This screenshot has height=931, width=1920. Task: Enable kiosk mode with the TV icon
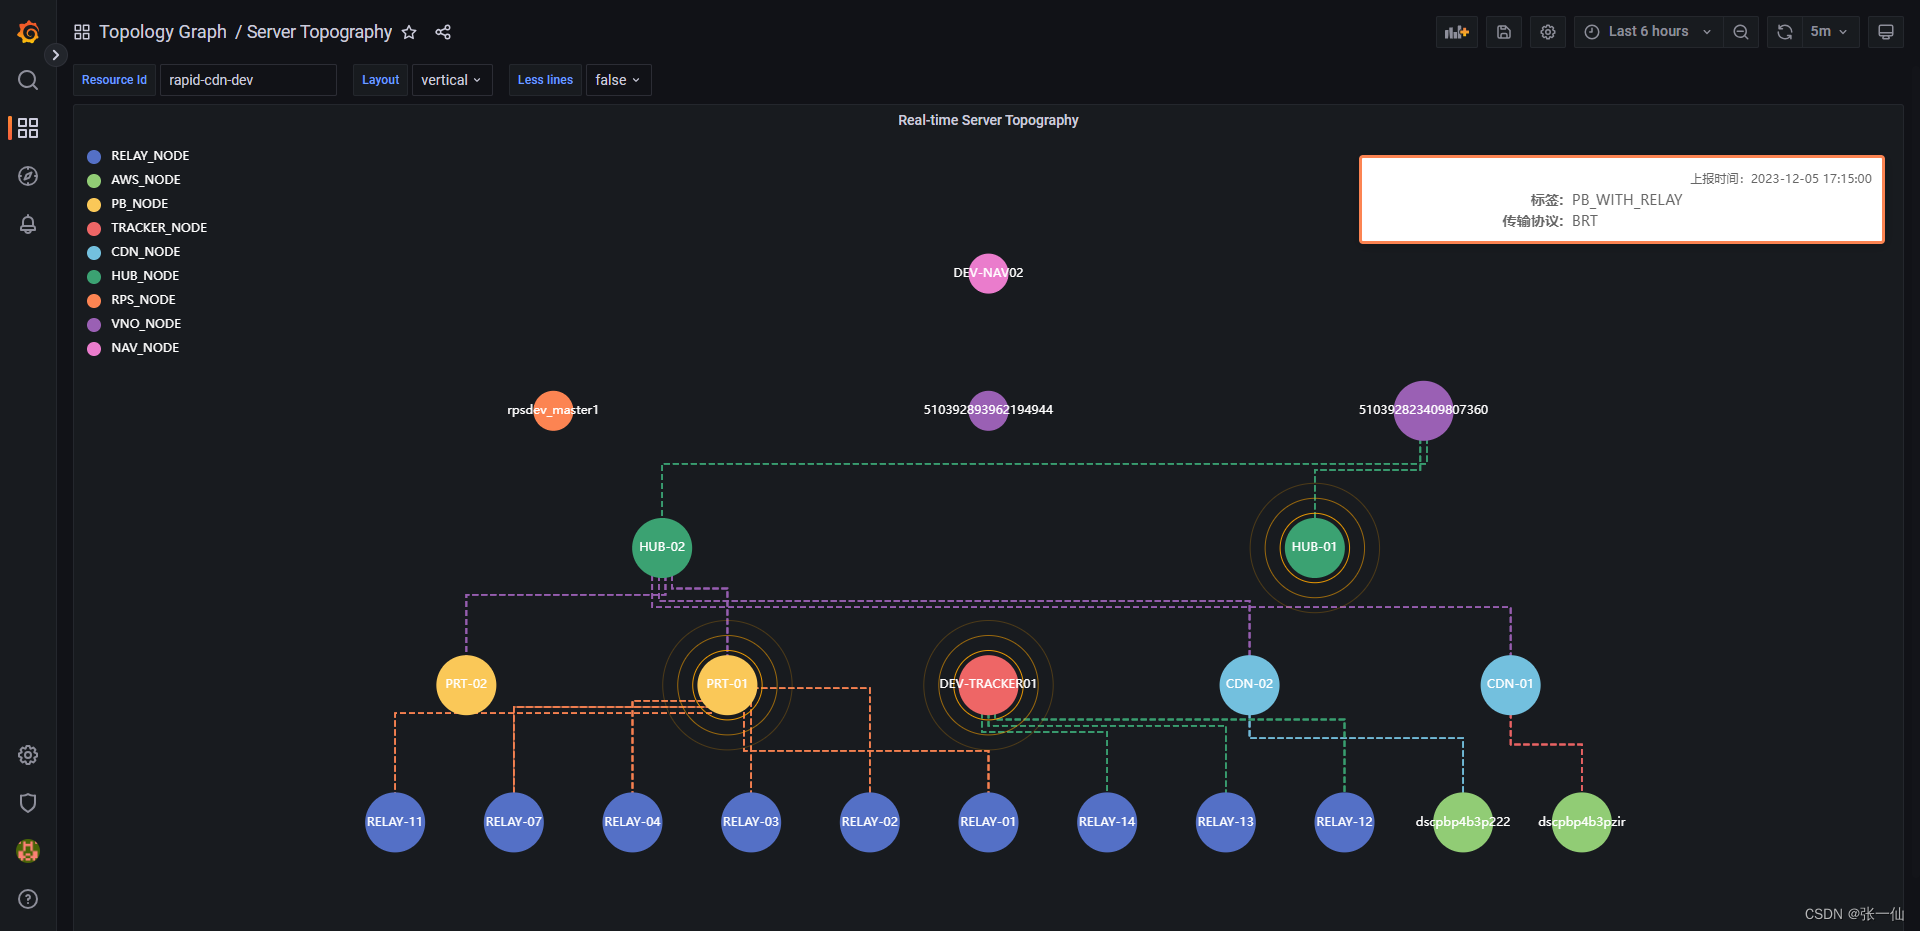pos(1885,31)
